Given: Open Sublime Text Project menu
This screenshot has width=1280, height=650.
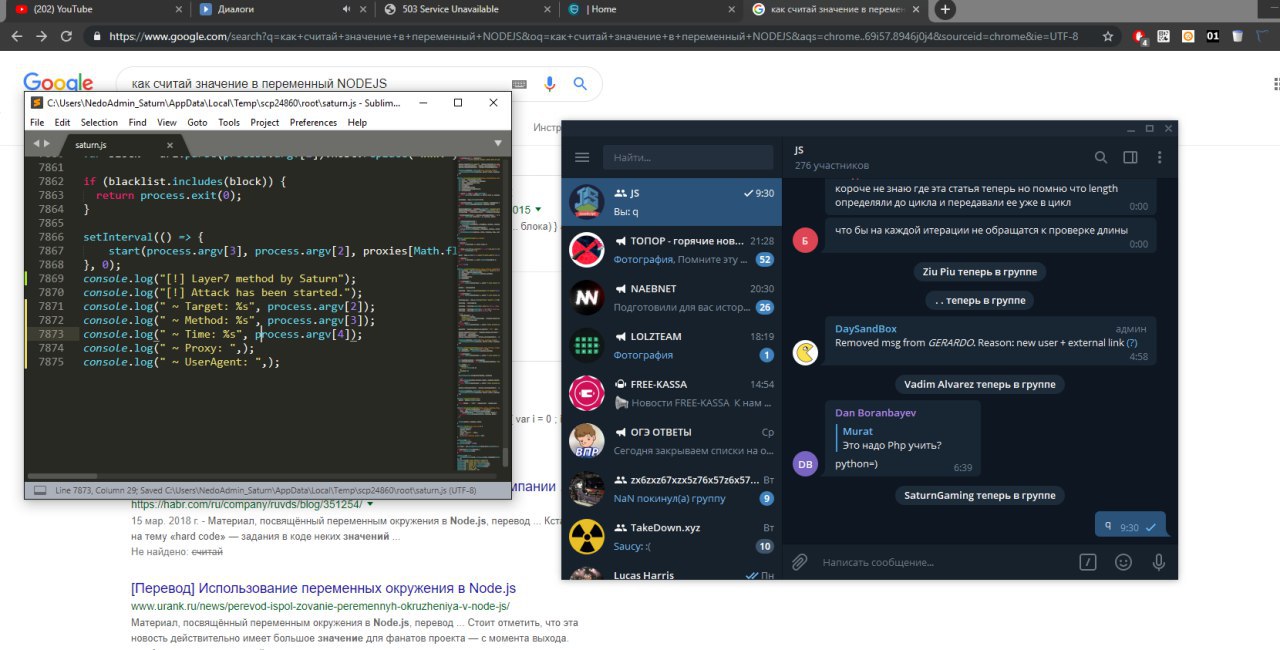Looking at the screenshot, I should [265, 122].
